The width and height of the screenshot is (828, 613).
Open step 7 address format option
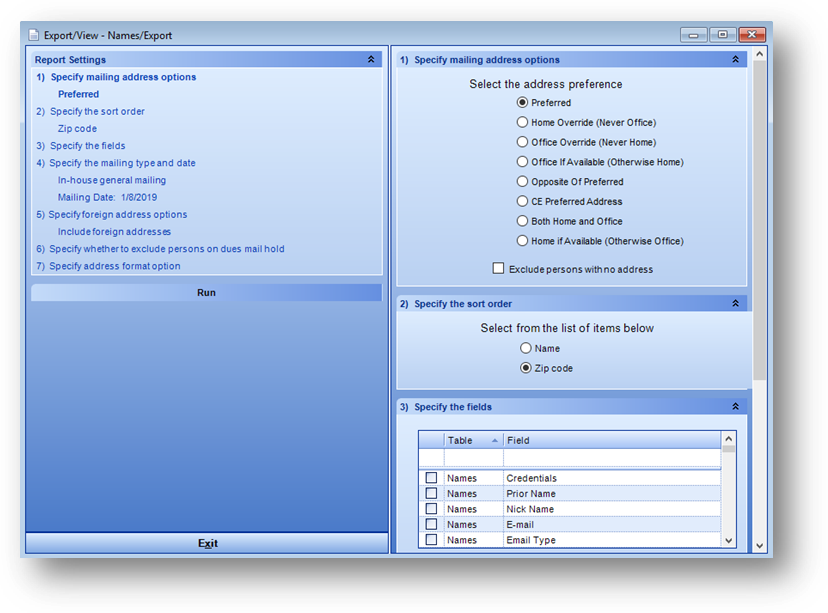point(108,266)
